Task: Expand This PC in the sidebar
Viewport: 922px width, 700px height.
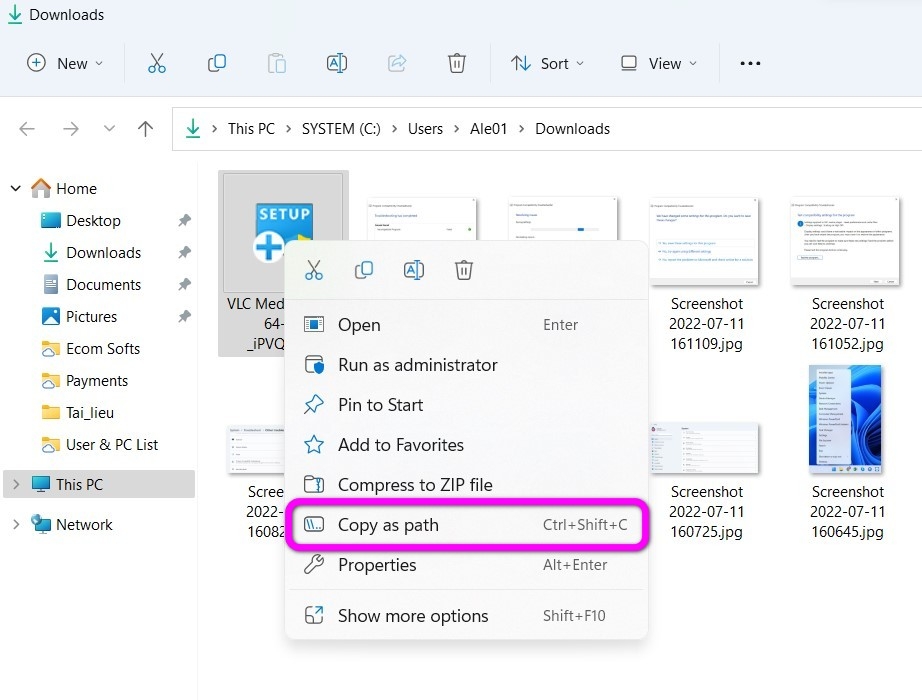Action: click(x=16, y=483)
